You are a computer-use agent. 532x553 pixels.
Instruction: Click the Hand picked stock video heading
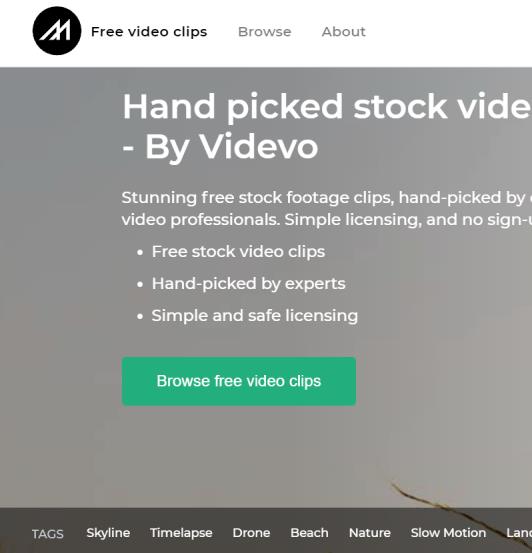(327, 107)
